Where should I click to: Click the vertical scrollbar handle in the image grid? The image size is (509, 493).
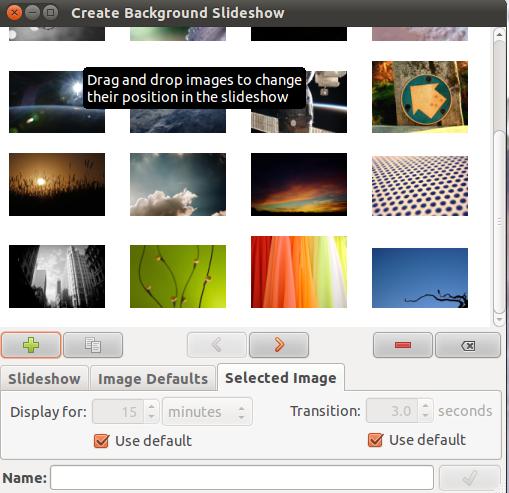499,222
